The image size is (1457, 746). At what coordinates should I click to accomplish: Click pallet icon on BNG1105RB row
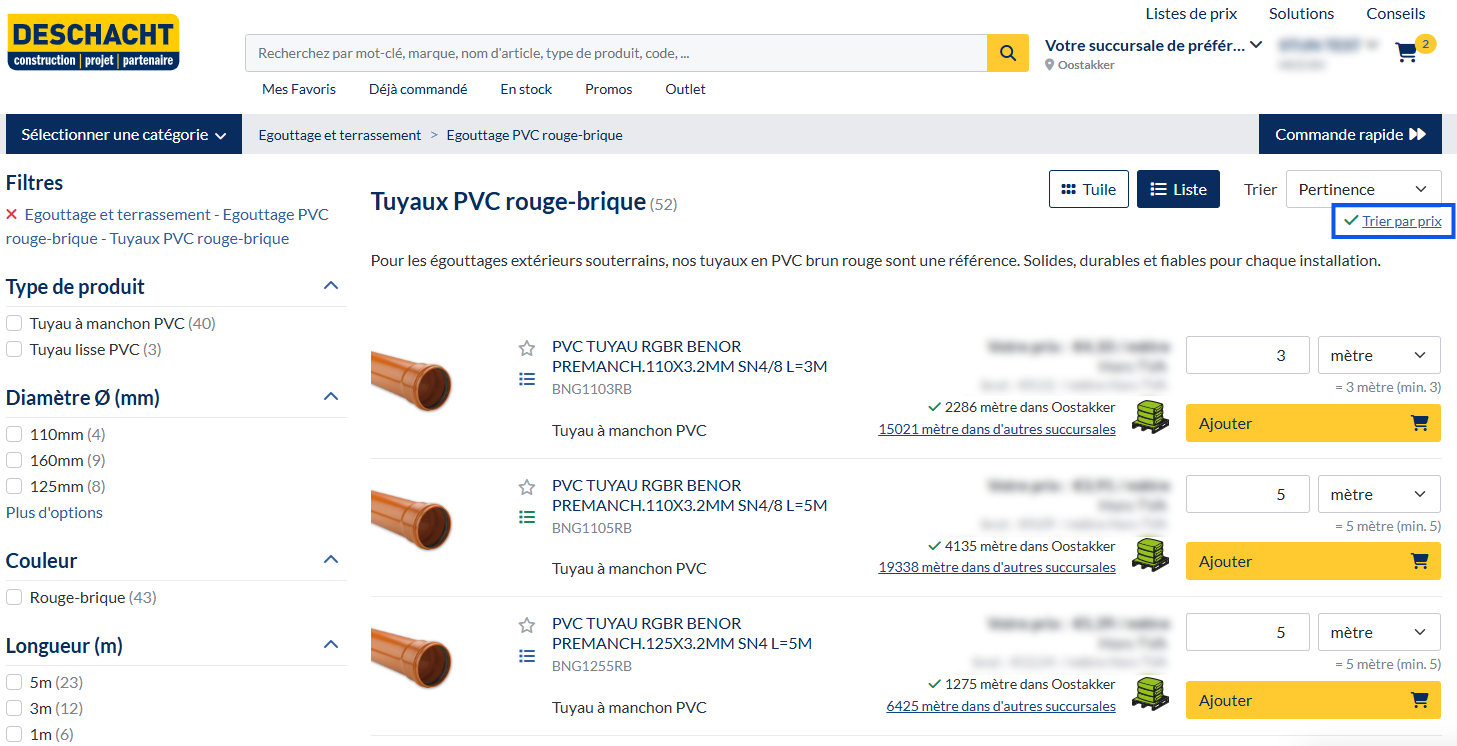pyautogui.click(x=1150, y=555)
